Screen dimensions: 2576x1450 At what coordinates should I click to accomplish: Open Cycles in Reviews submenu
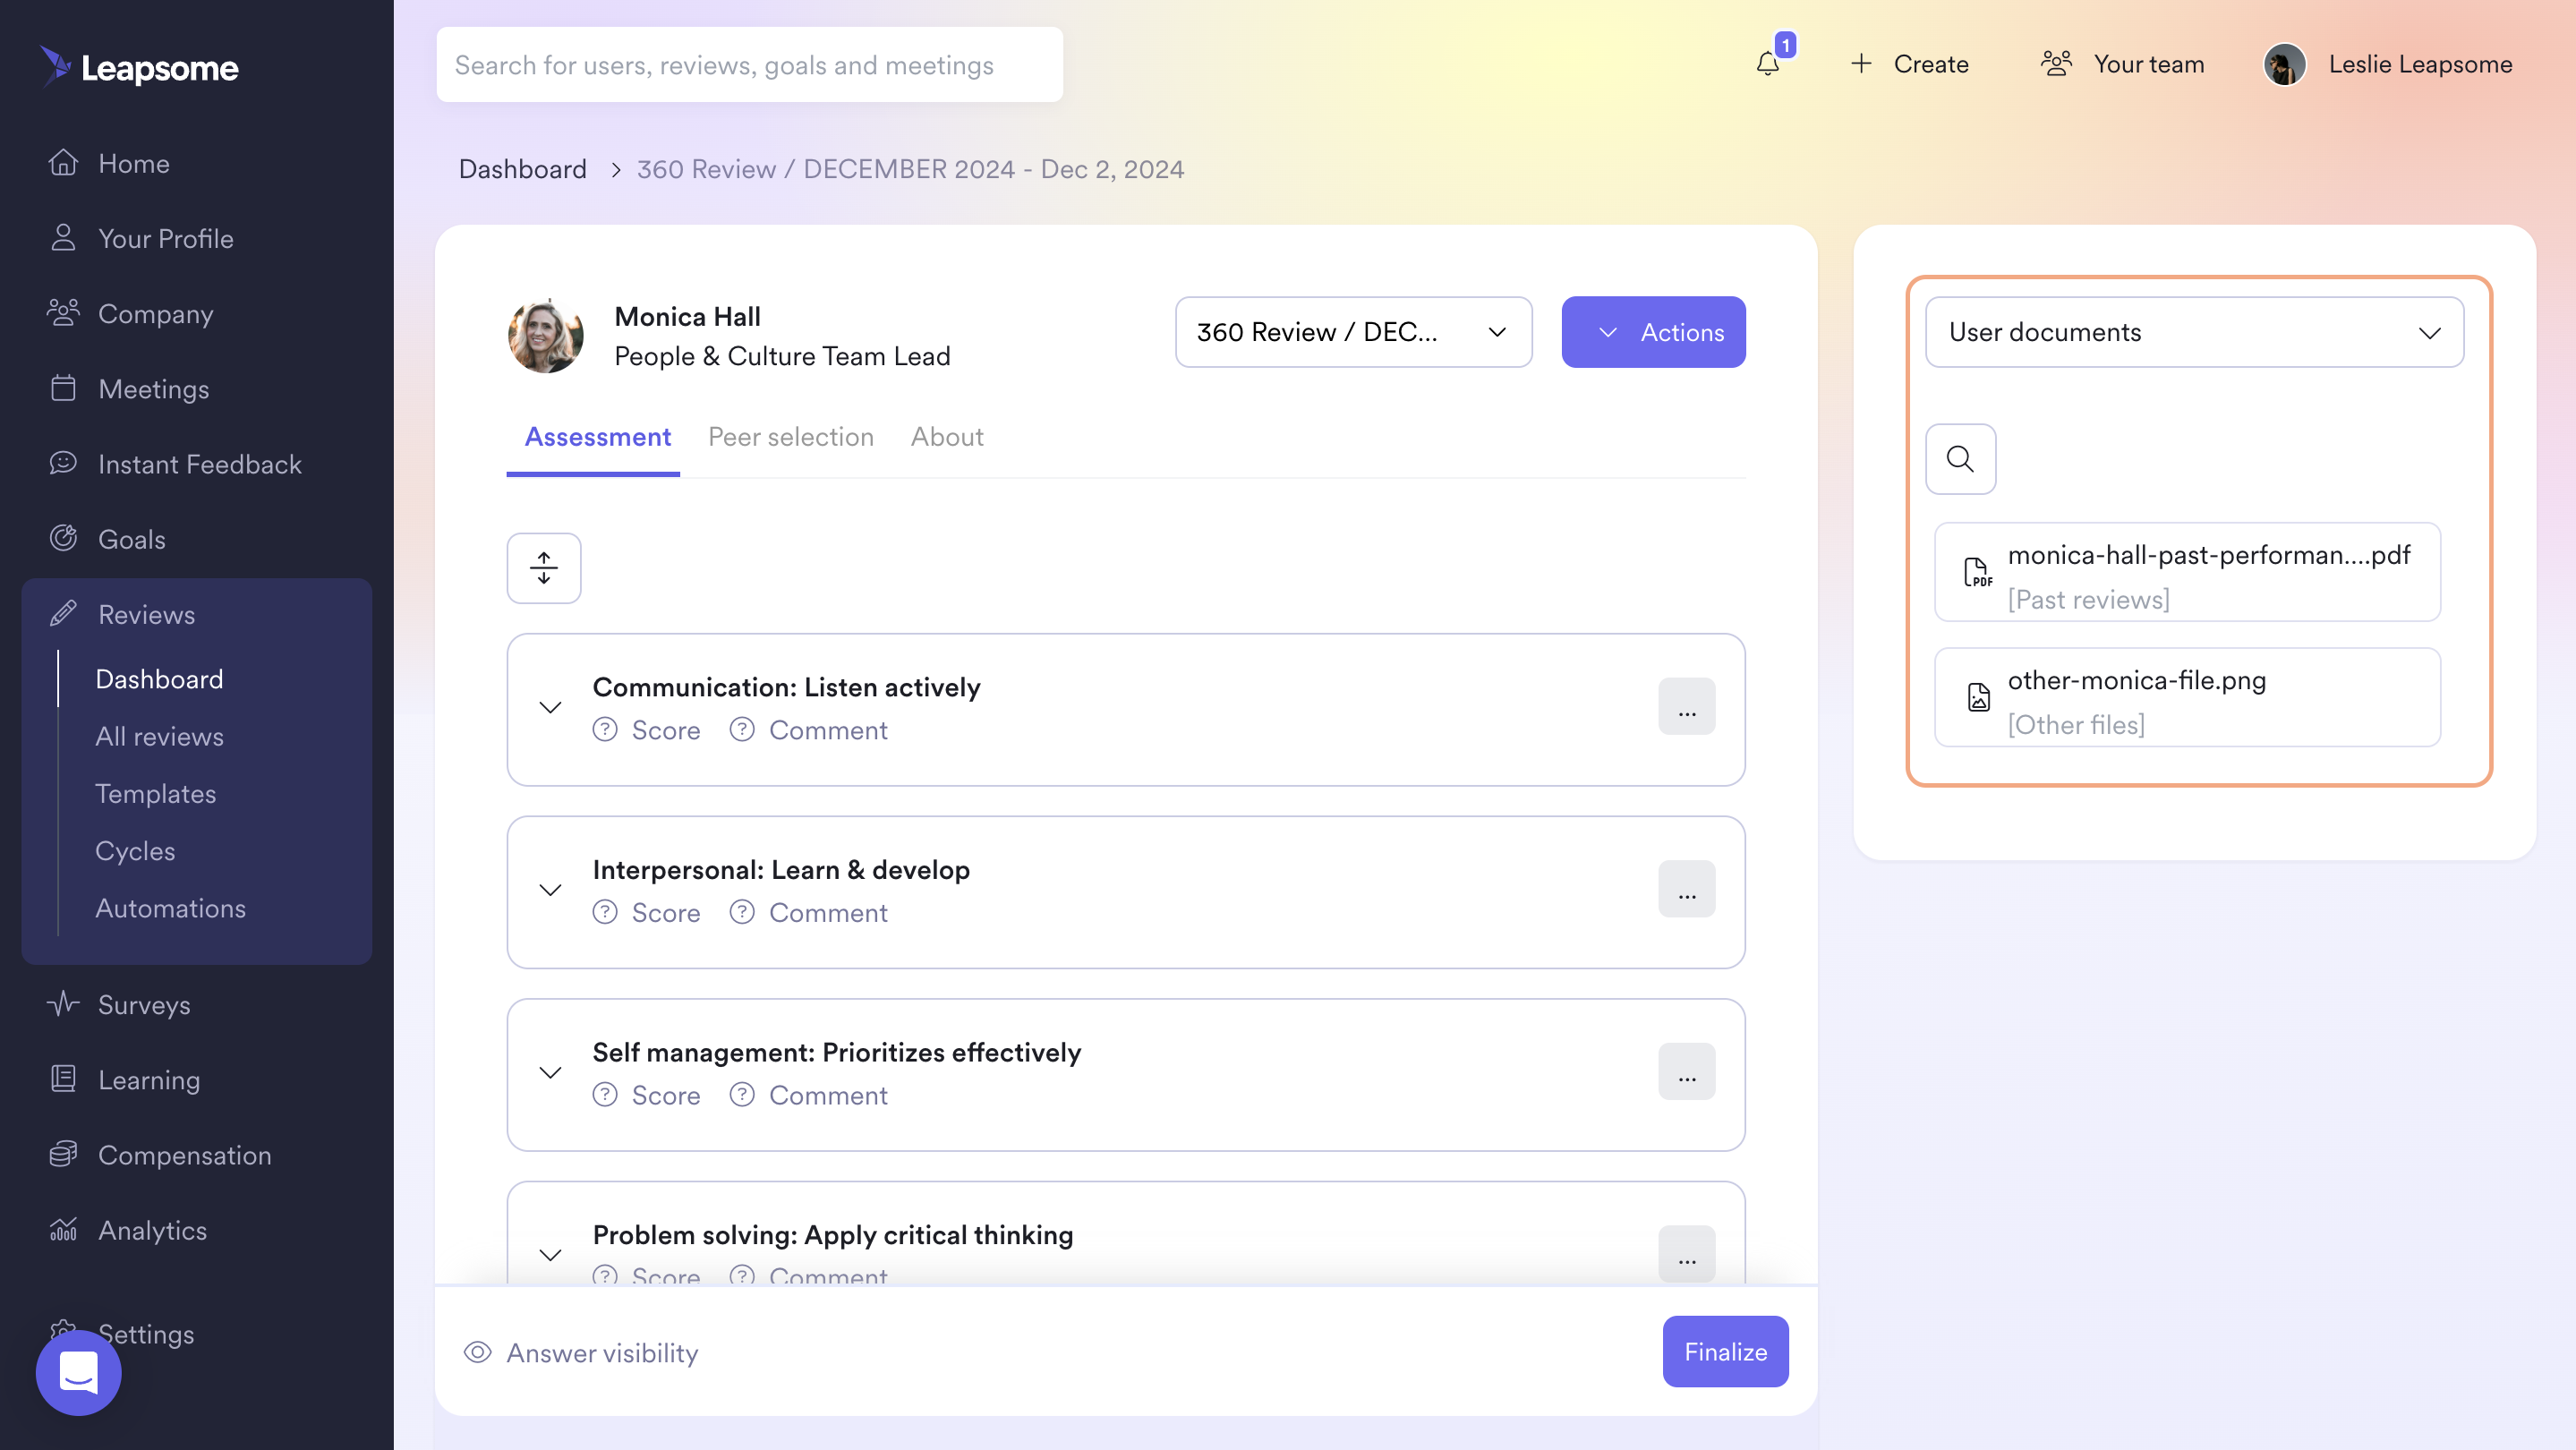pos(135,851)
